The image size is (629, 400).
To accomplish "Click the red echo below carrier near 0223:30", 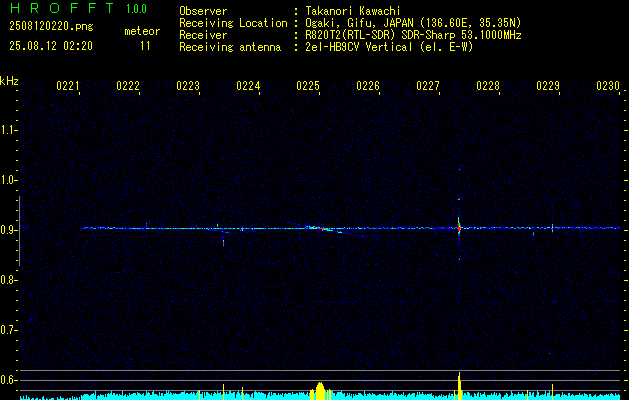I will (223, 242).
